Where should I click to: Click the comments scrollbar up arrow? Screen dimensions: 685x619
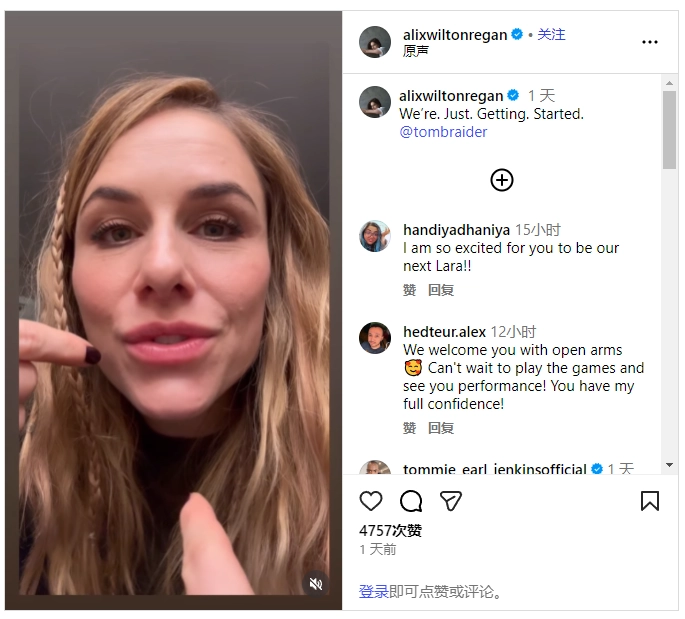(669, 83)
